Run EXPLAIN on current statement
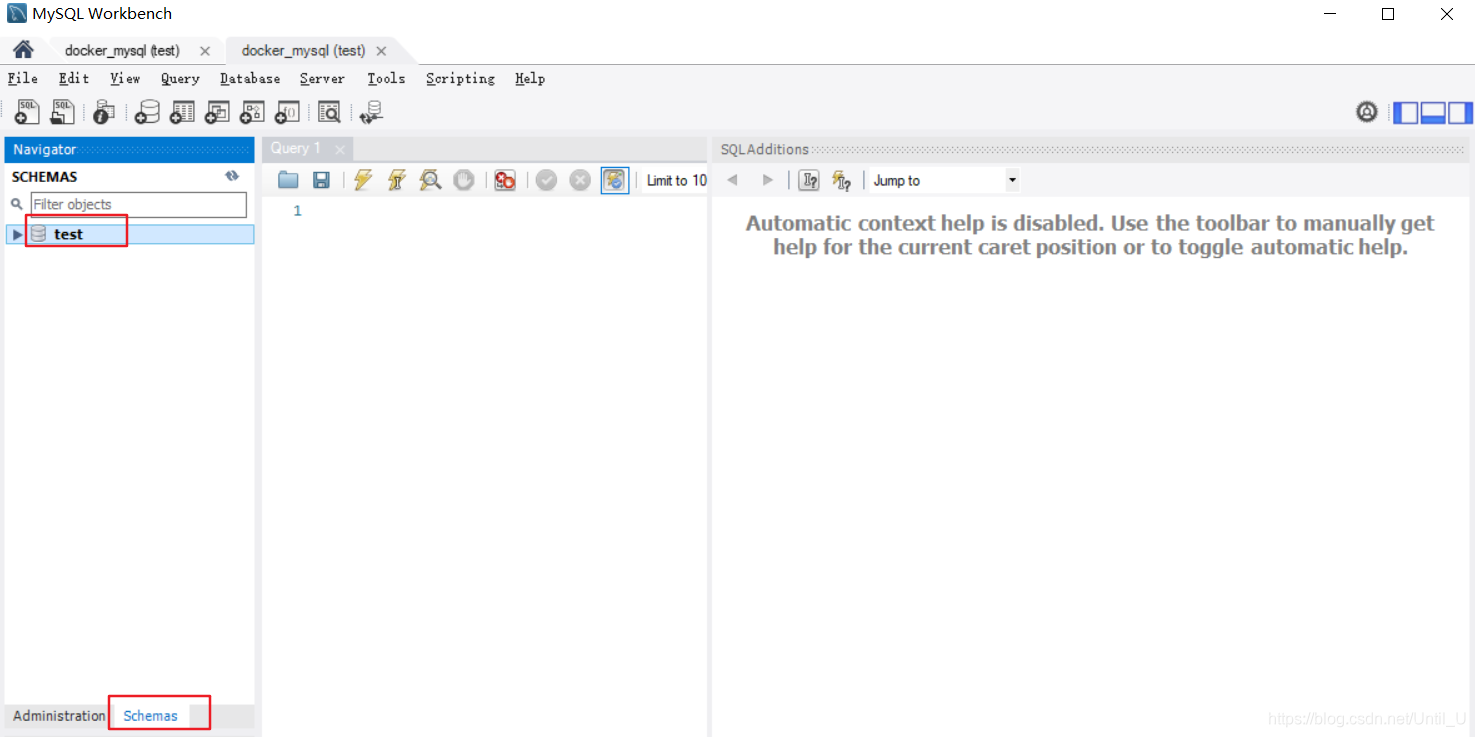This screenshot has height=737, width=1475. (x=430, y=180)
